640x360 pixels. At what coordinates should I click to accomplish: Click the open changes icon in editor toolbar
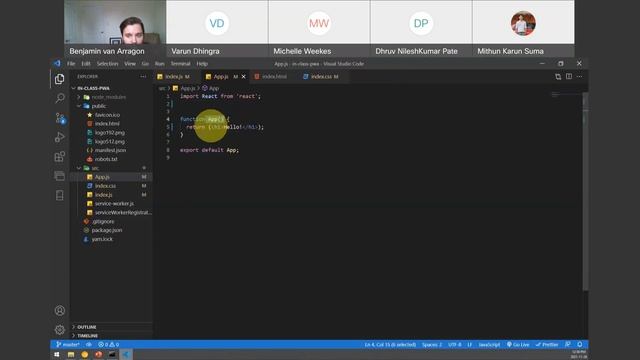tap(558, 76)
